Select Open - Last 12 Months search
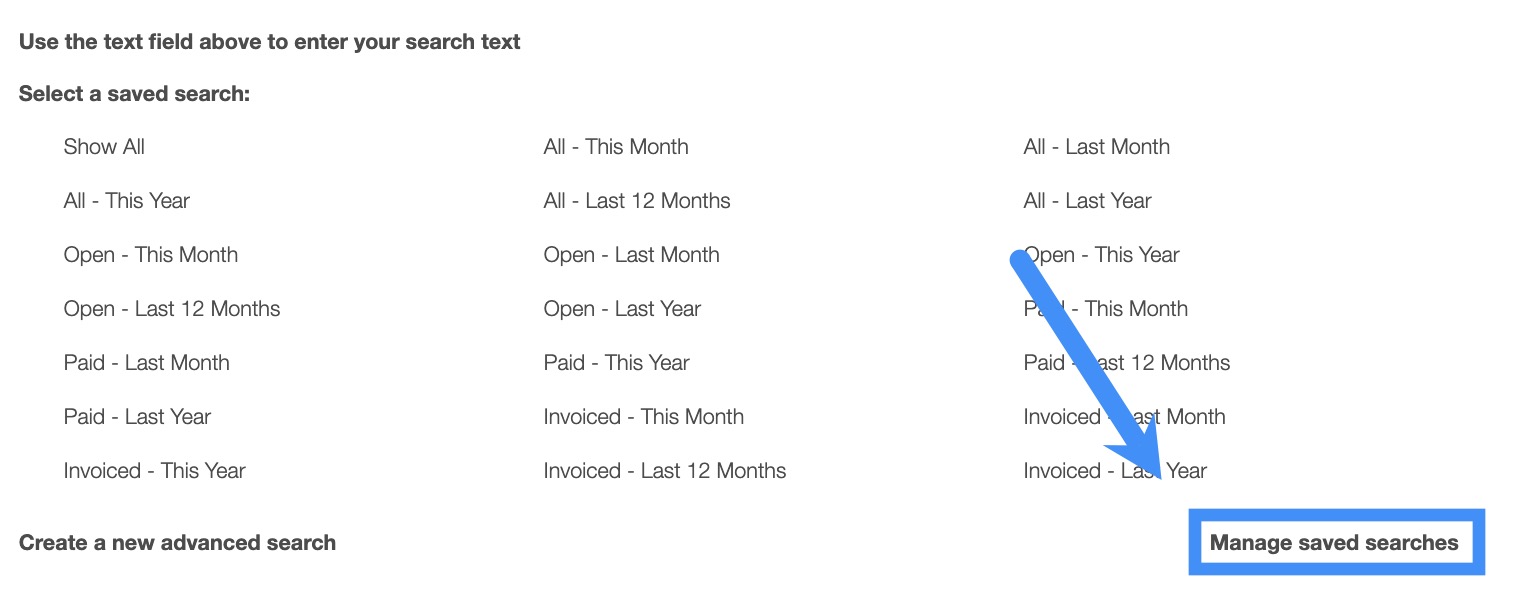The width and height of the screenshot is (1522, 590). pyautogui.click(x=171, y=309)
